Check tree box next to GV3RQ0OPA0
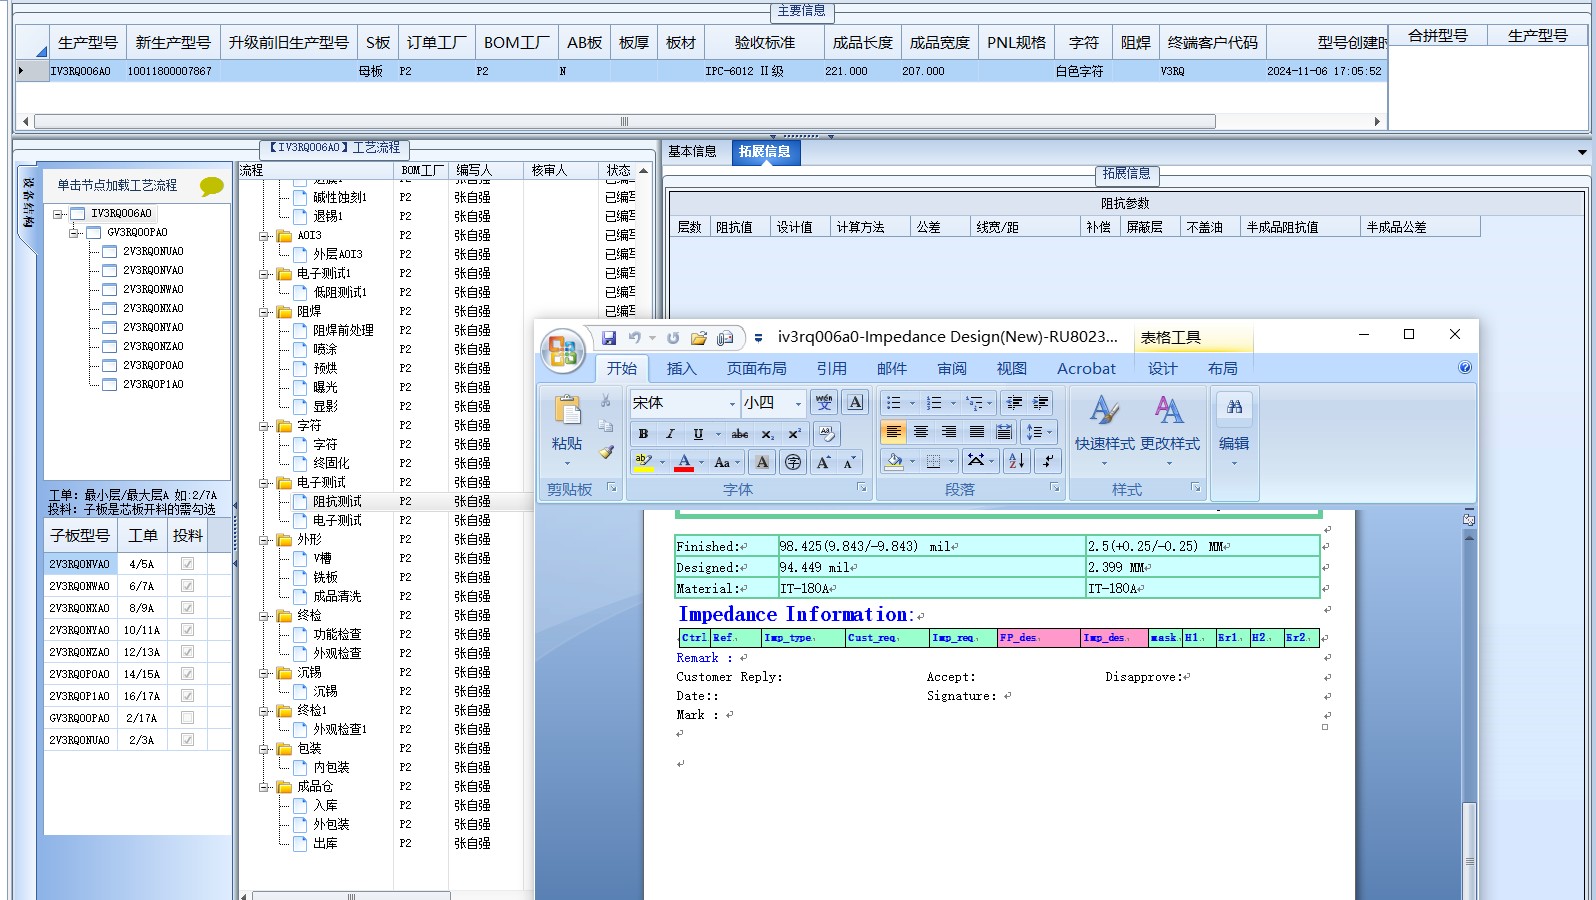 [93, 233]
